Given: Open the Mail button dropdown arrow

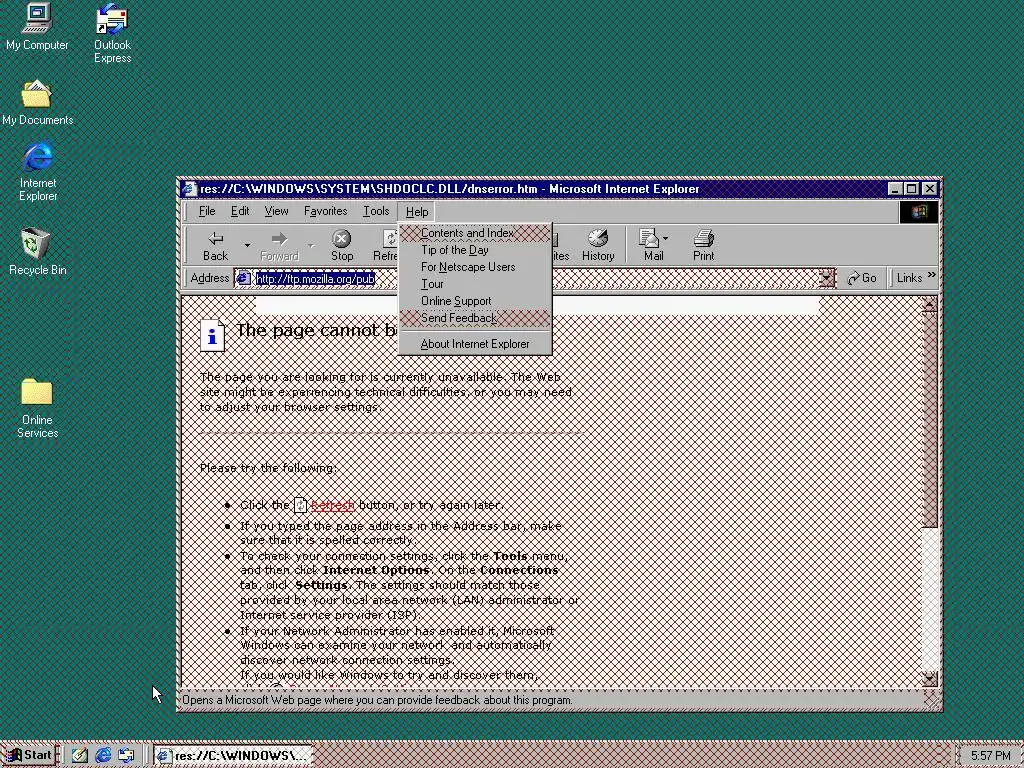Looking at the screenshot, I should [x=665, y=239].
